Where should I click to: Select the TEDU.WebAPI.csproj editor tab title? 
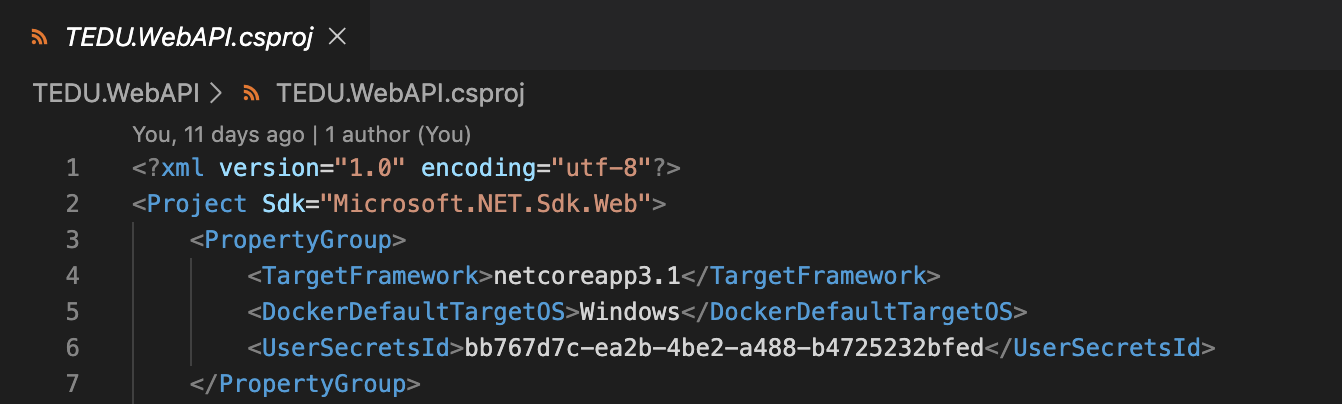[x=189, y=37]
